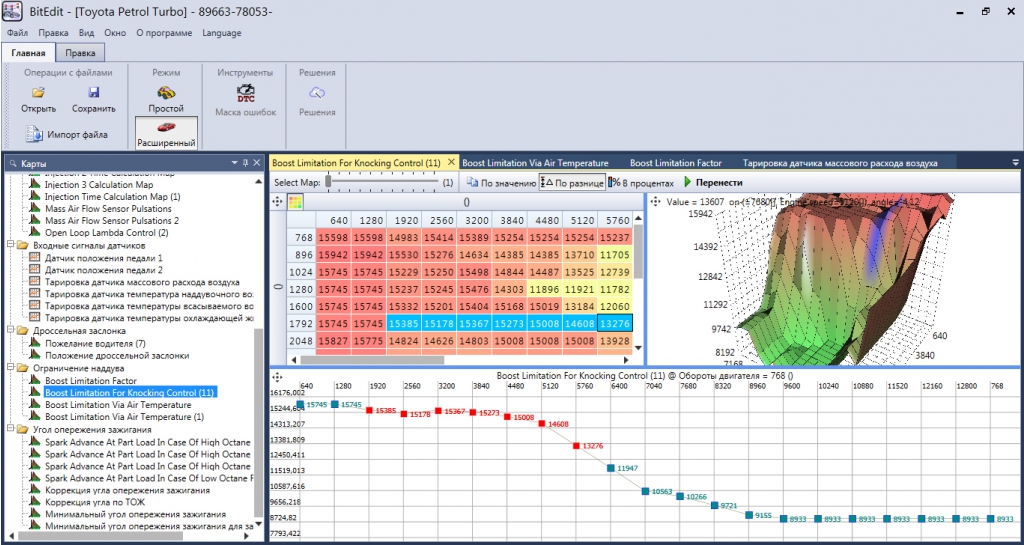The image size is (1024, 545).
Task: Open the Правка menu
Action: click(x=53, y=33)
